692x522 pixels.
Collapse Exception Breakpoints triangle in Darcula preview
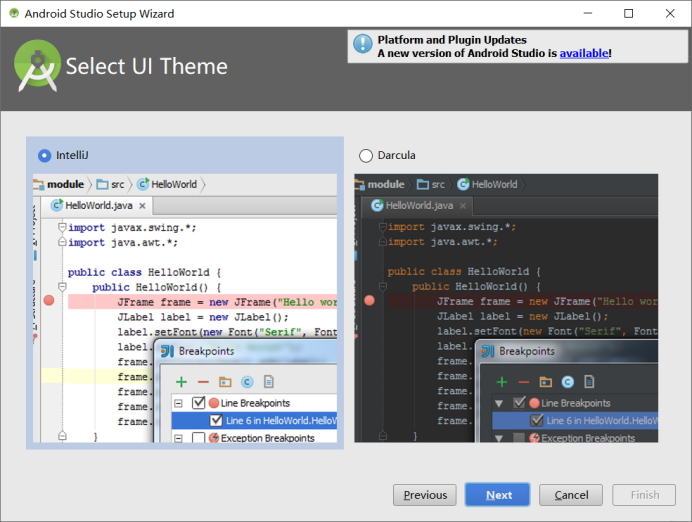click(499, 438)
